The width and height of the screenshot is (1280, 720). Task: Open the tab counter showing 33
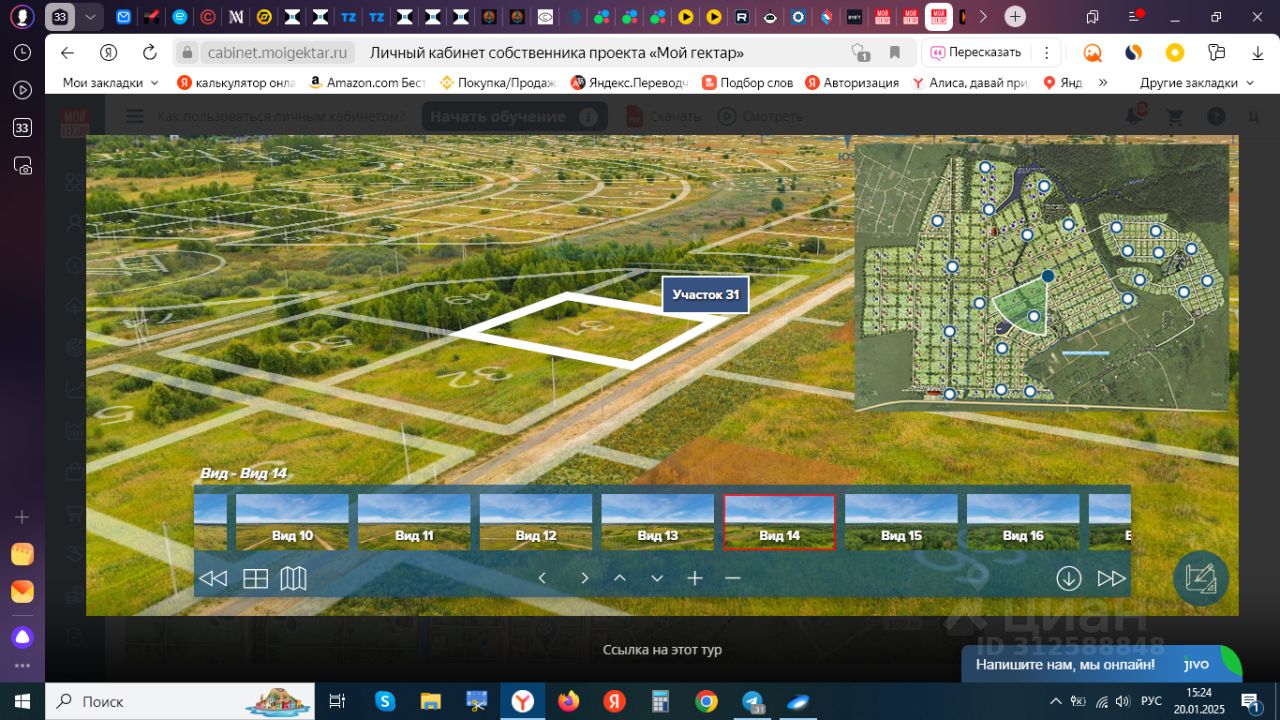[60, 17]
